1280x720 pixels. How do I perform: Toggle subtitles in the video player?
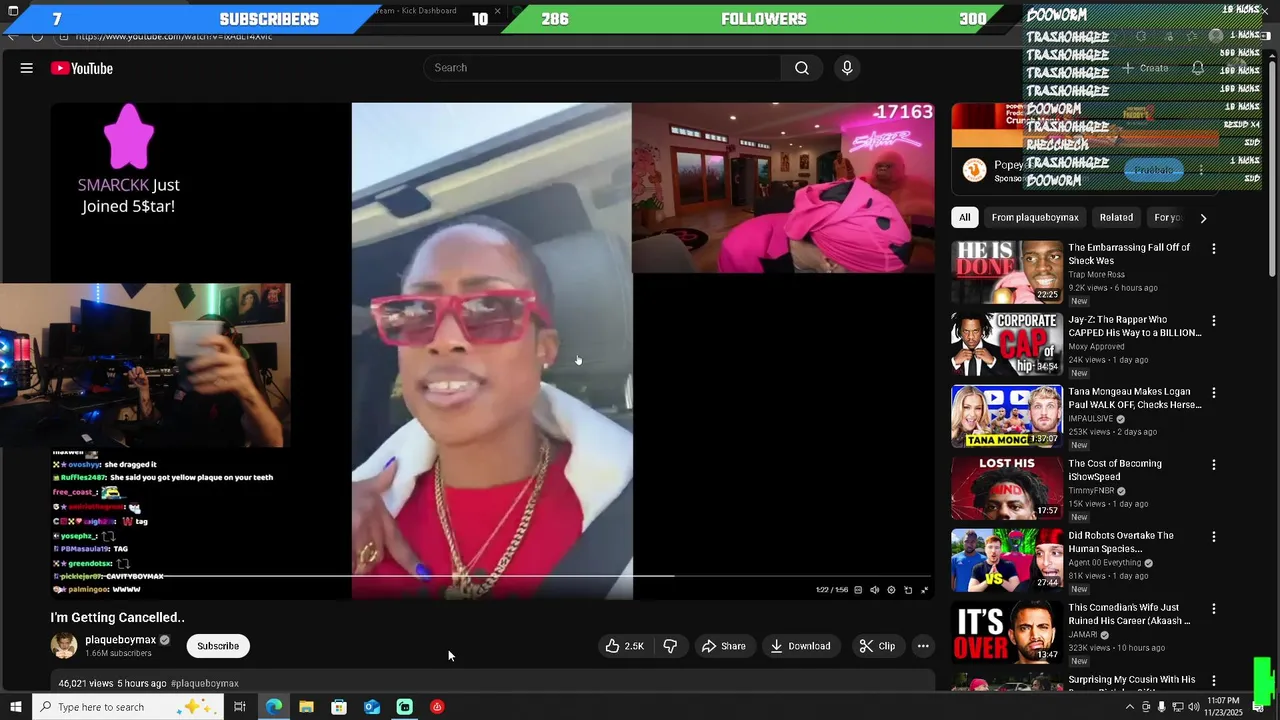(x=858, y=590)
